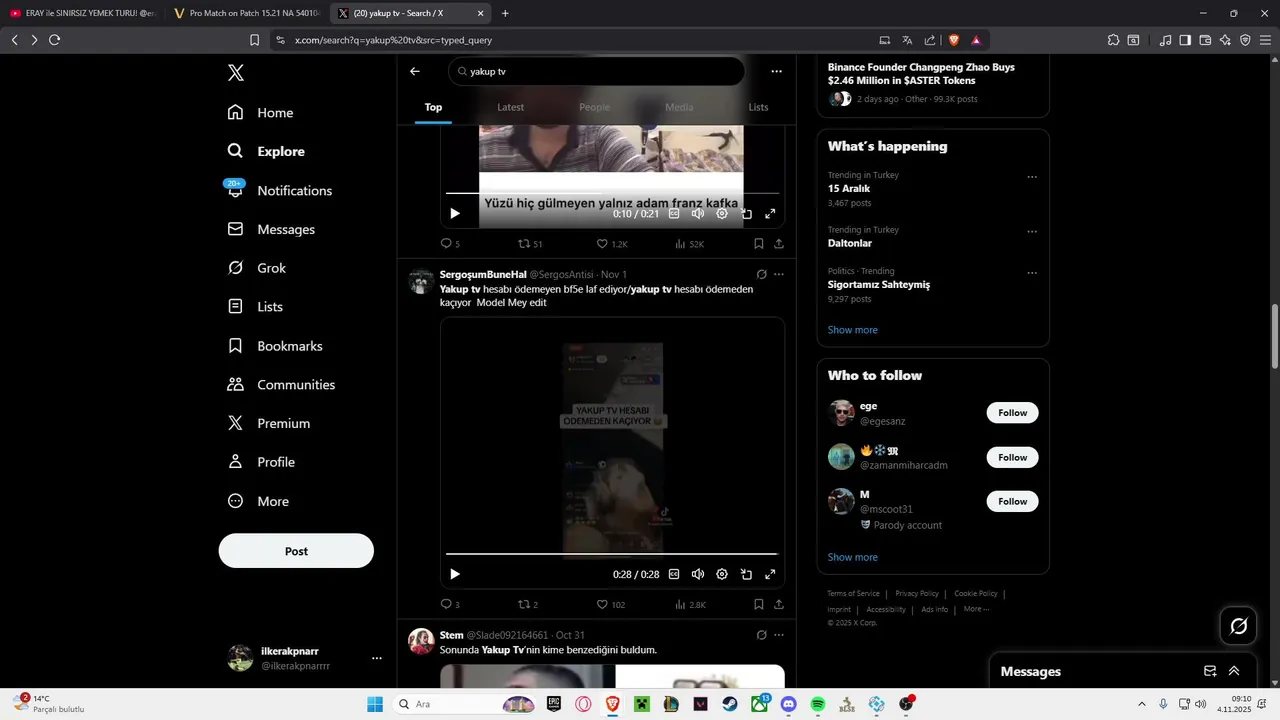The image size is (1280, 720).
Task: Like the post with 1.2K likes
Action: pos(612,244)
